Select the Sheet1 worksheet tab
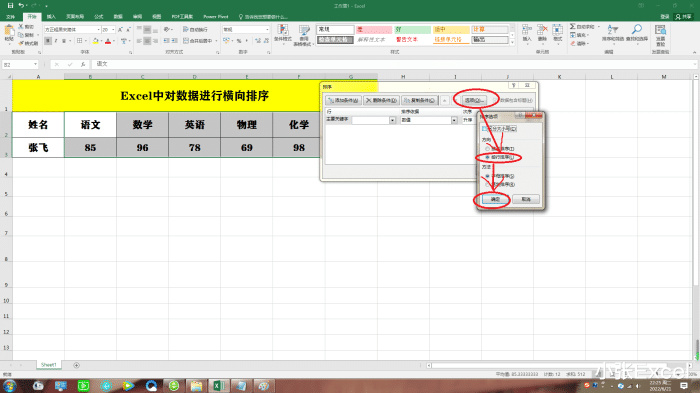 click(x=49, y=365)
